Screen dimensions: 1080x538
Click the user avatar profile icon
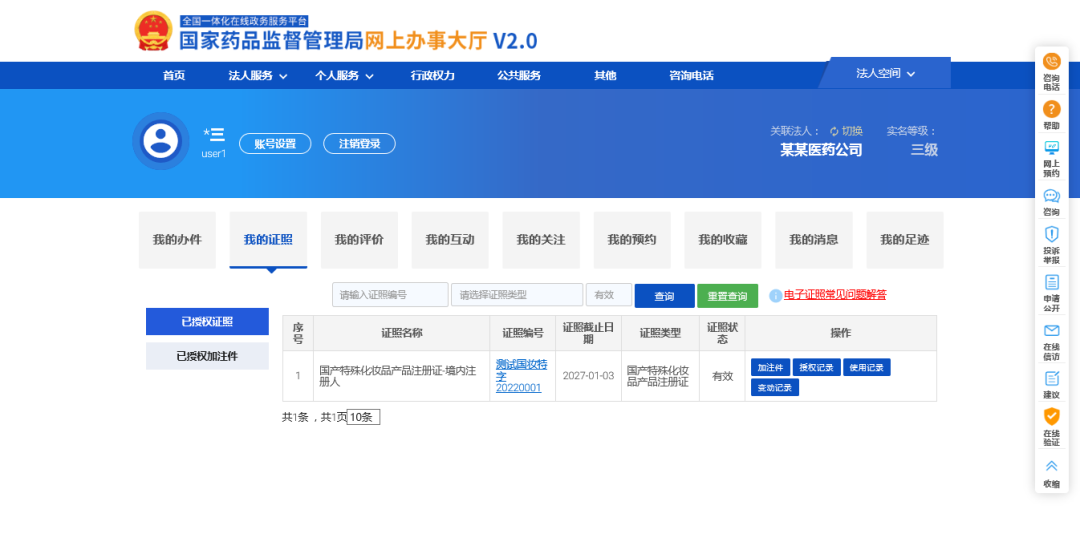coord(160,141)
